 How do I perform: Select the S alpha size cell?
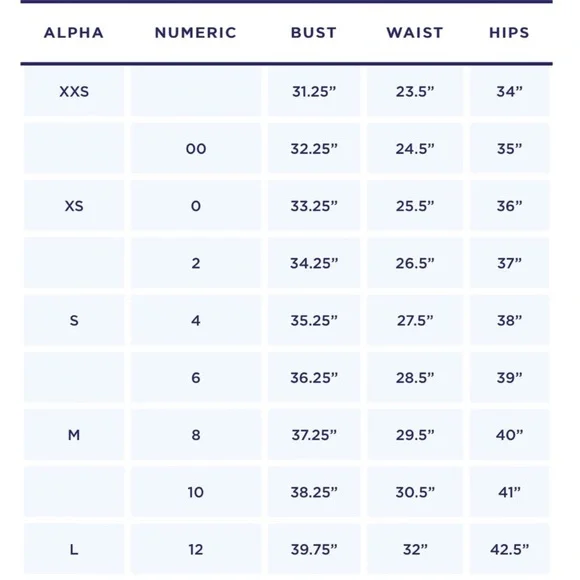[74, 320]
